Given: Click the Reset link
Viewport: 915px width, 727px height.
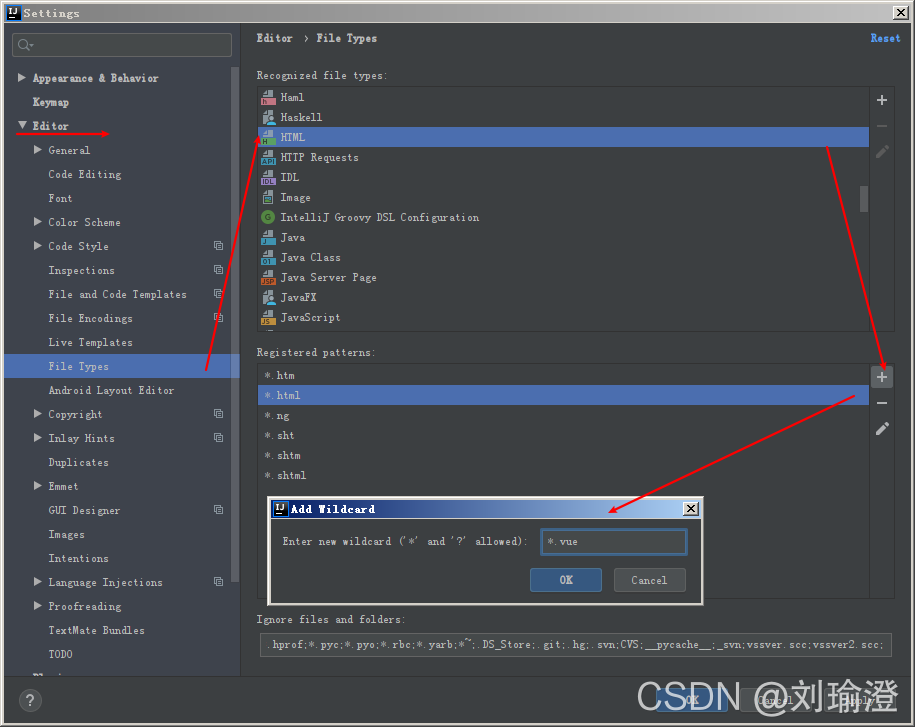Looking at the screenshot, I should 885,38.
